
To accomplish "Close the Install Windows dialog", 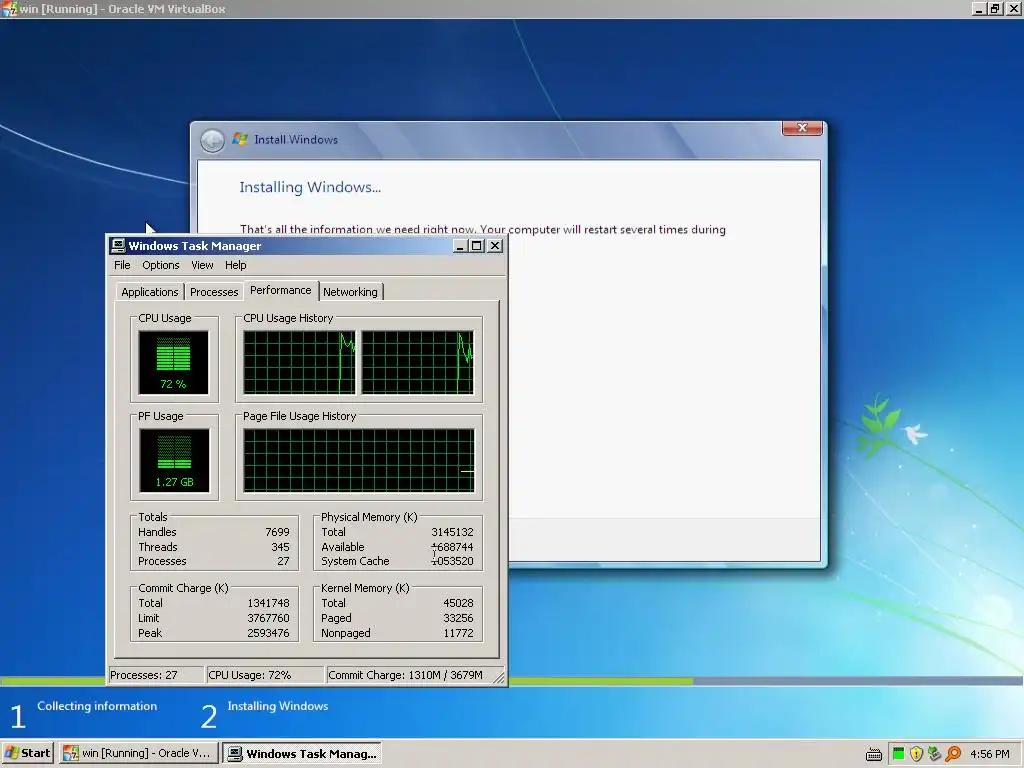I will pos(803,128).
